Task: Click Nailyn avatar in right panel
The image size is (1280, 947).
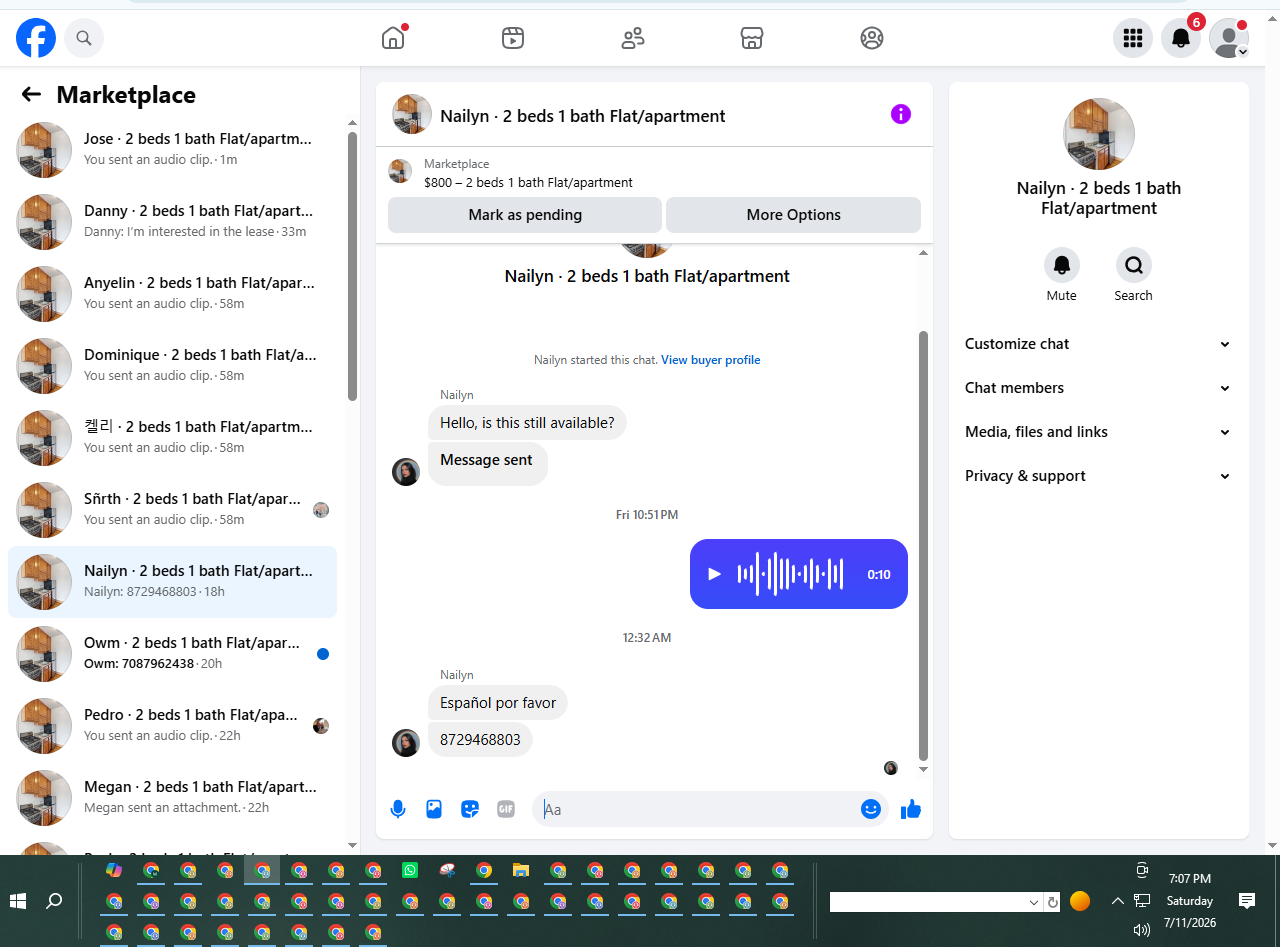Action: pos(1099,134)
